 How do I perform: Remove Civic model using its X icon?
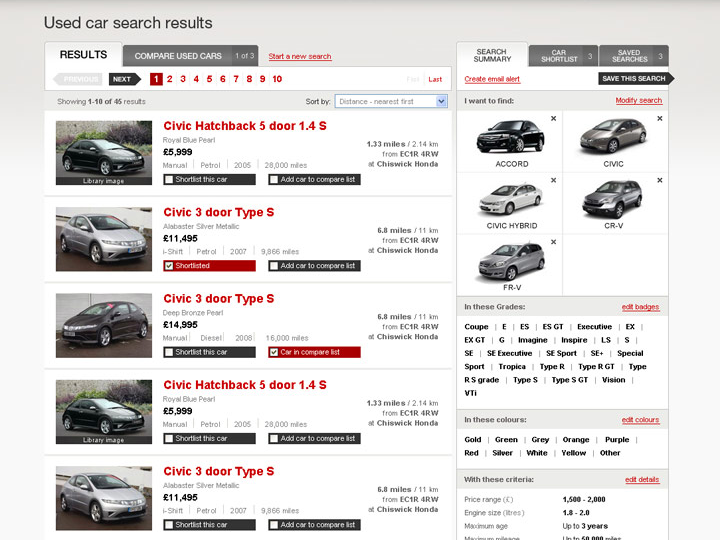coord(659,118)
